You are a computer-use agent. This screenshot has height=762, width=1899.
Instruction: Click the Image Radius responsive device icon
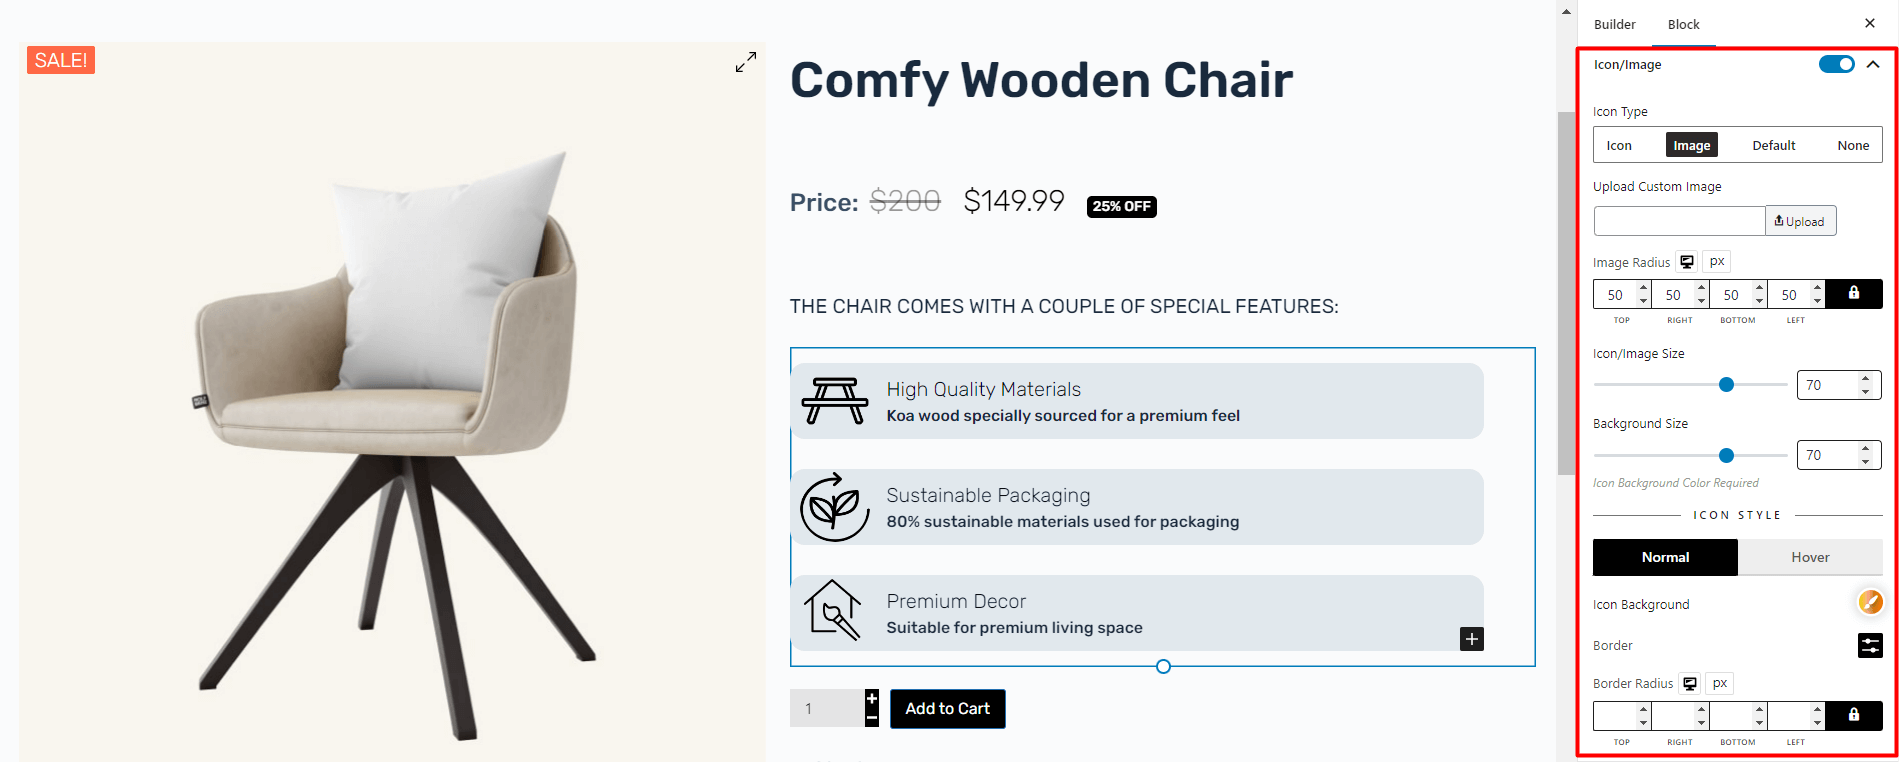(1687, 262)
